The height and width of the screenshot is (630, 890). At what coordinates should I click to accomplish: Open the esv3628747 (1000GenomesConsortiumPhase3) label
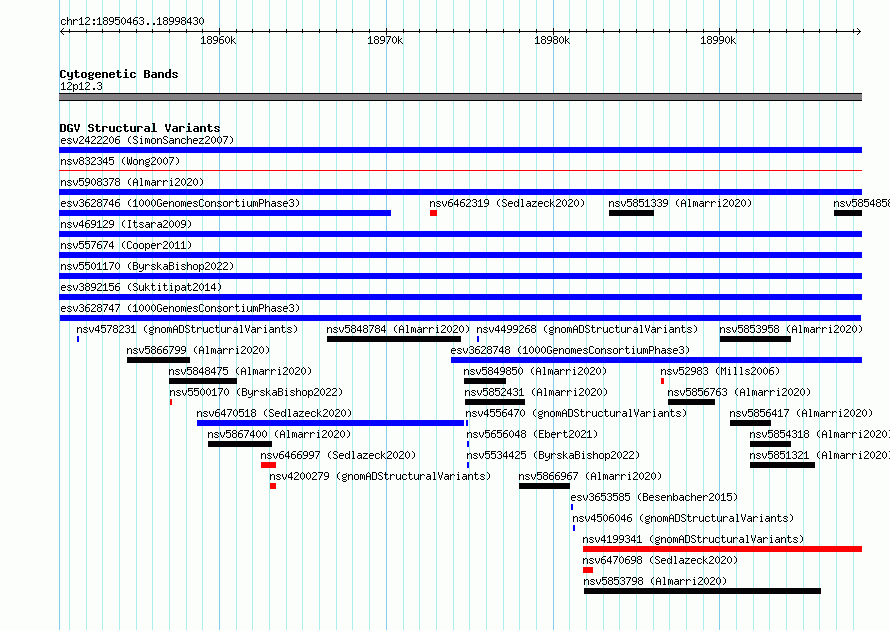point(180,308)
